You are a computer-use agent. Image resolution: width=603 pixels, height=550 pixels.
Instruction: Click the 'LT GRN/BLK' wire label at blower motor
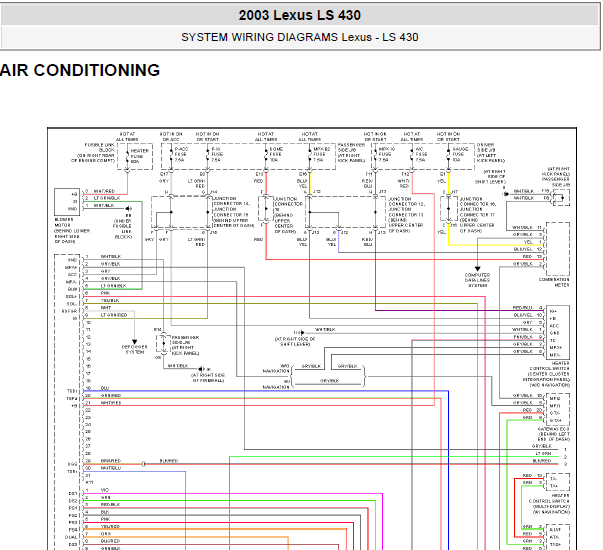(108, 198)
